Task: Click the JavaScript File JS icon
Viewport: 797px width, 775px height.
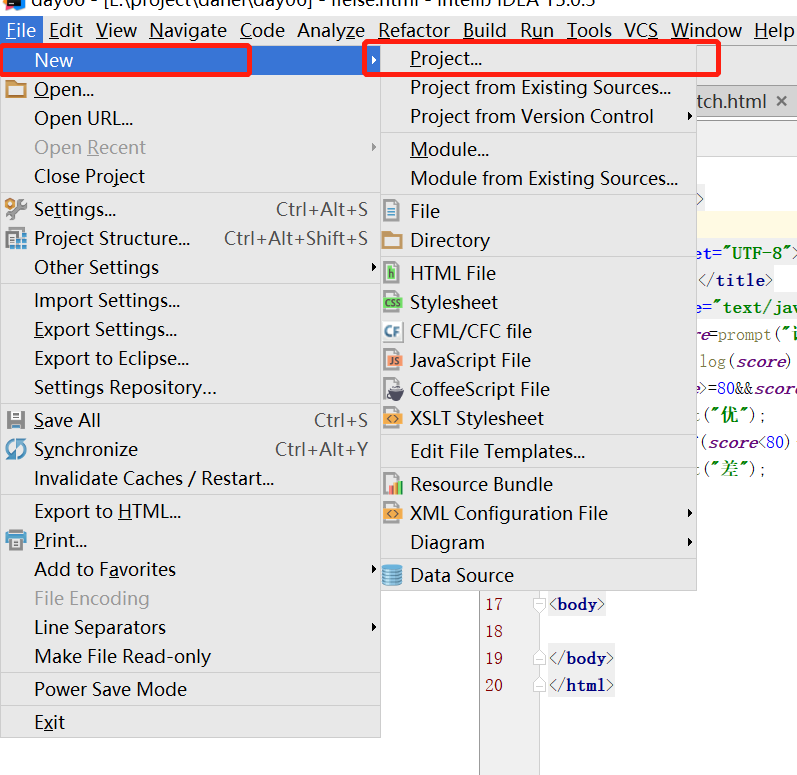Action: (392, 360)
